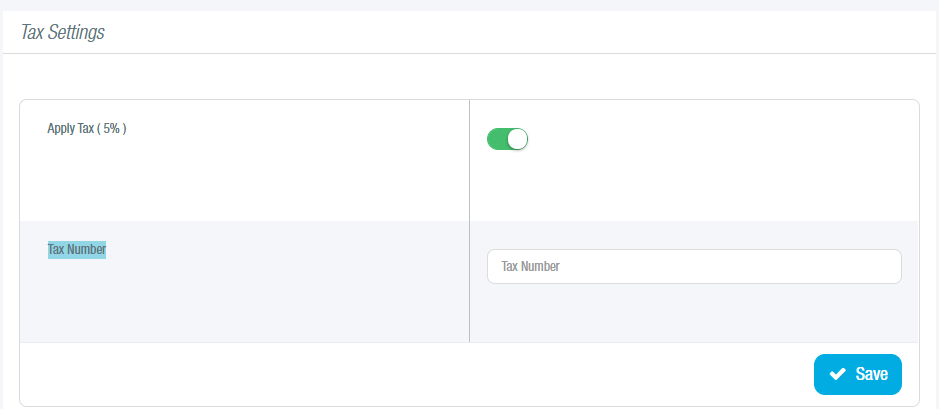Click the highlighted "Tax Number" label
This screenshot has height=409, width=939.
click(77, 249)
